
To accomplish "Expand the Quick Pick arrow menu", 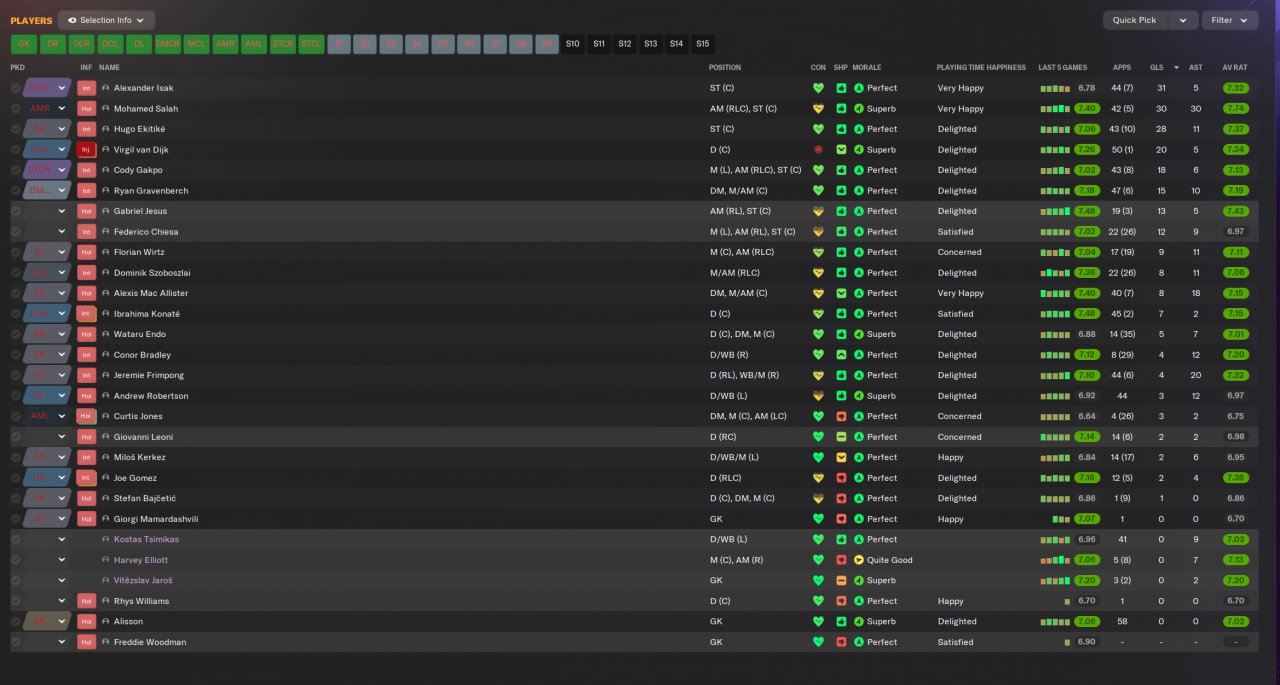I will click(1183, 20).
